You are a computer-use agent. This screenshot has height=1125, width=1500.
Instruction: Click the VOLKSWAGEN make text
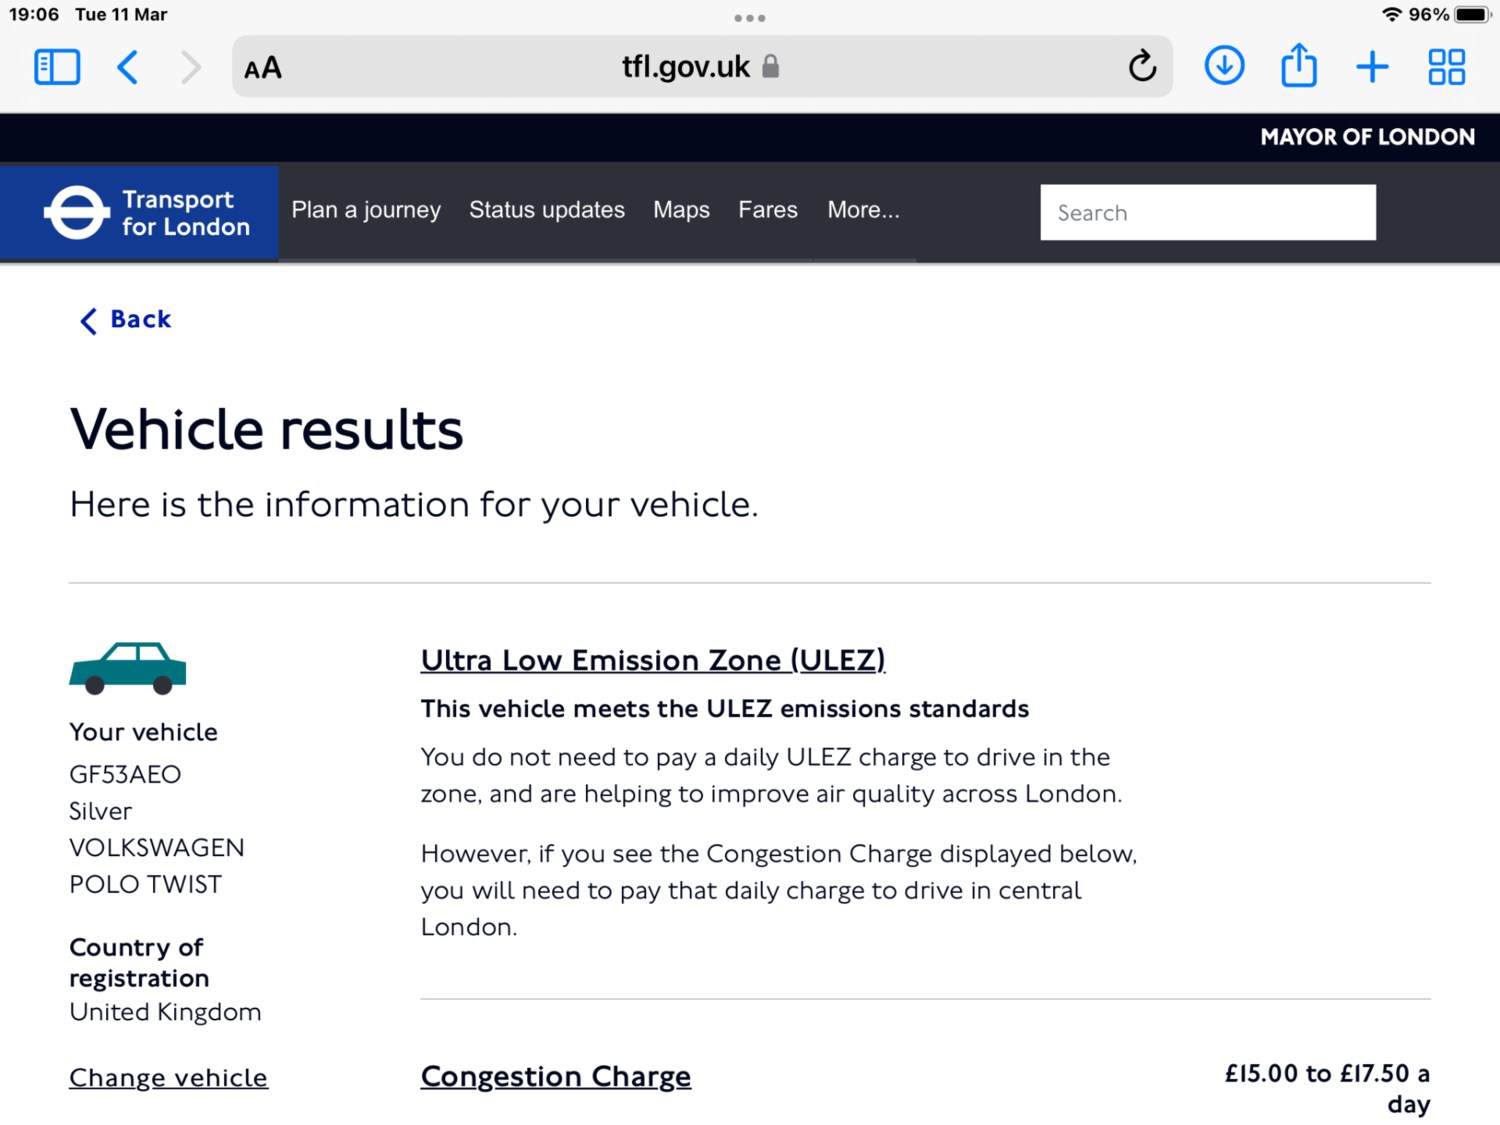pyautogui.click(x=157, y=848)
